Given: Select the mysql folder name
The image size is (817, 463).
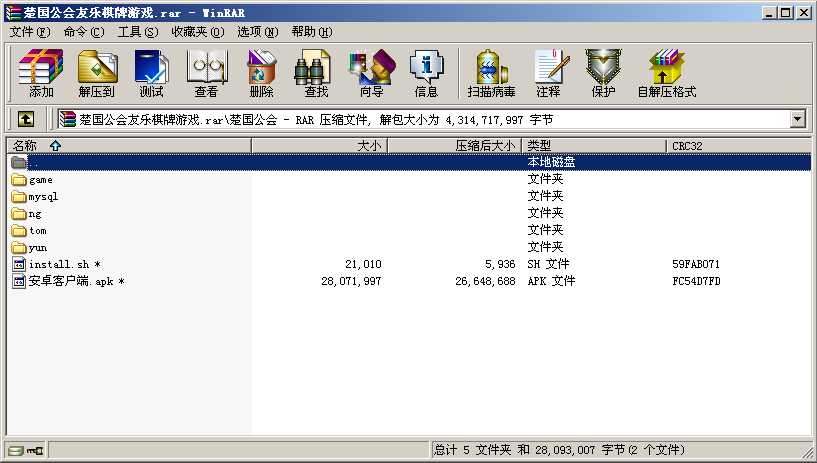Looking at the screenshot, I should coord(43,197).
